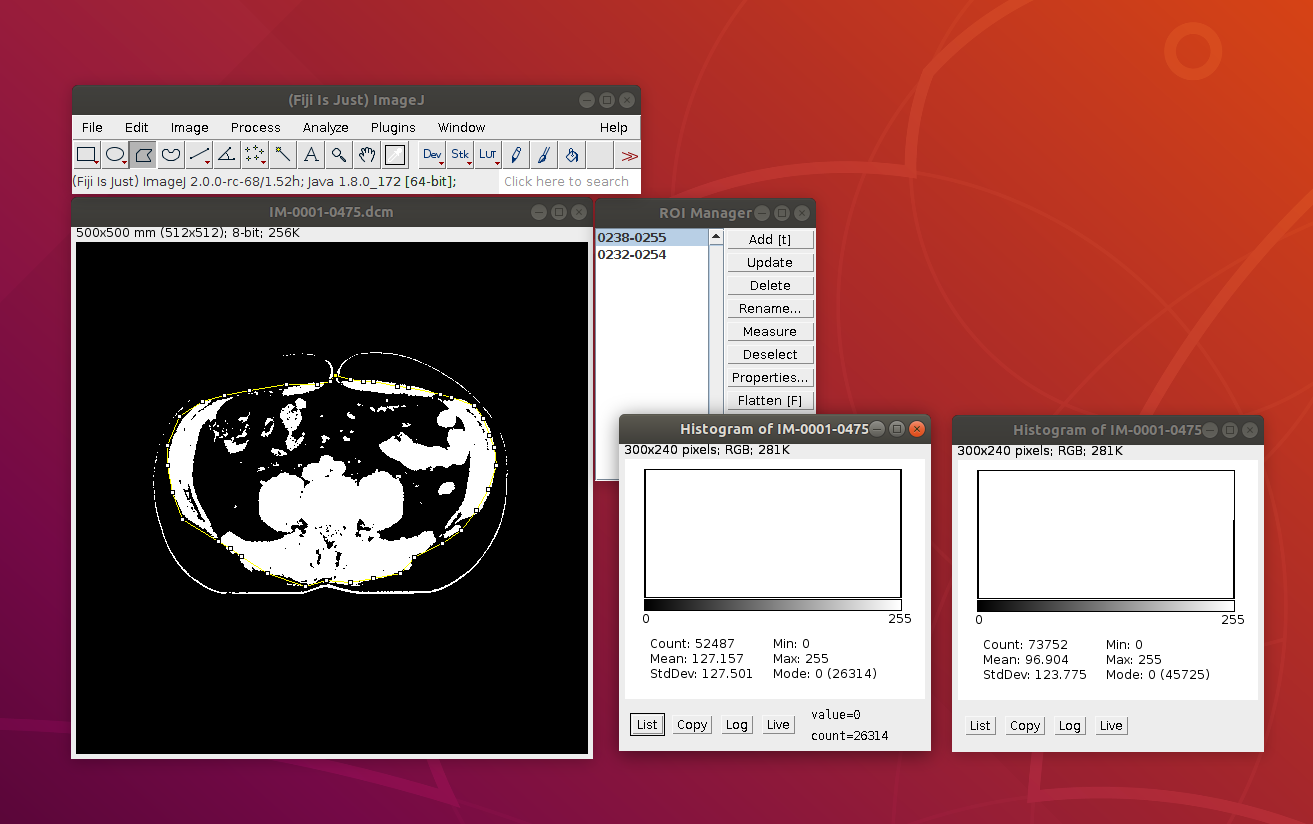The height and width of the screenshot is (824, 1313).
Task: Select the Wand tracing tool
Action: point(283,155)
